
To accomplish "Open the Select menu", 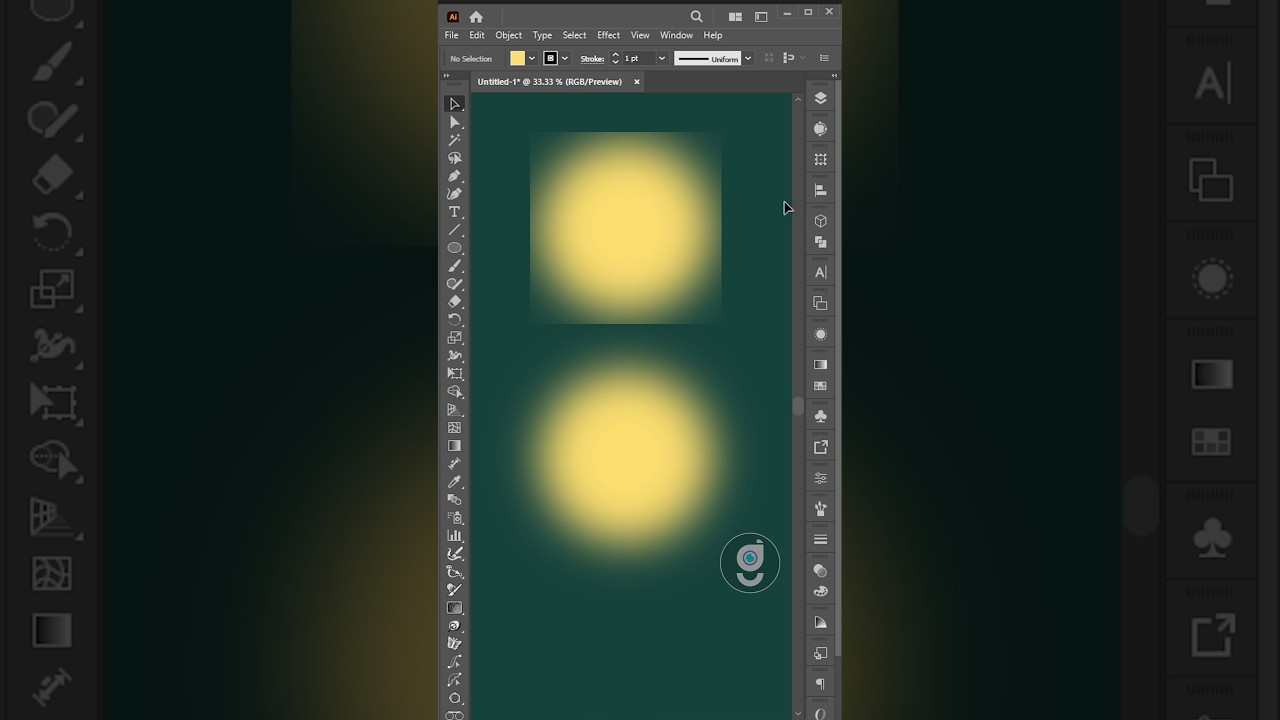I will [574, 35].
